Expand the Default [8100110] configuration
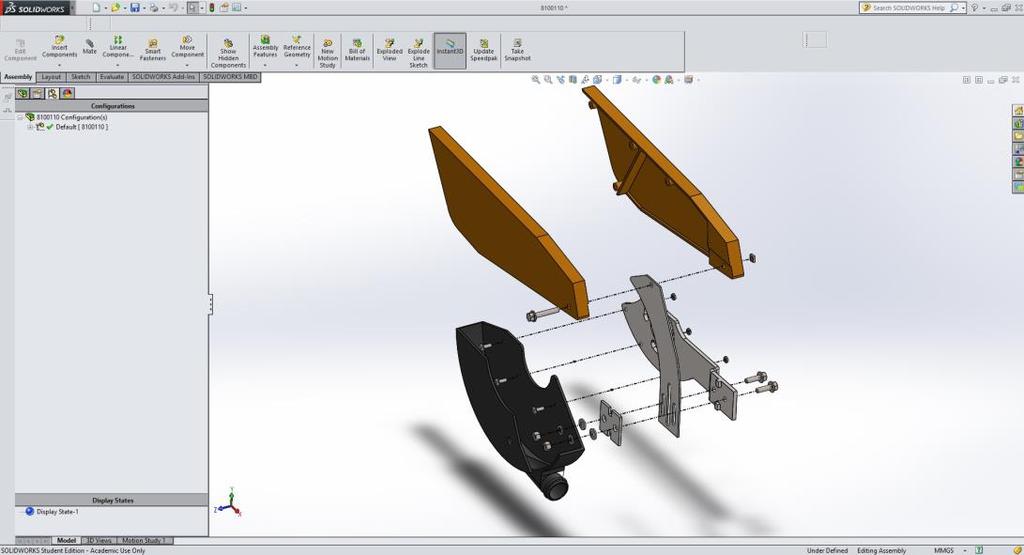Image resolution: width=1024 pixels, height=555 pixels. (x=30, y=127)
